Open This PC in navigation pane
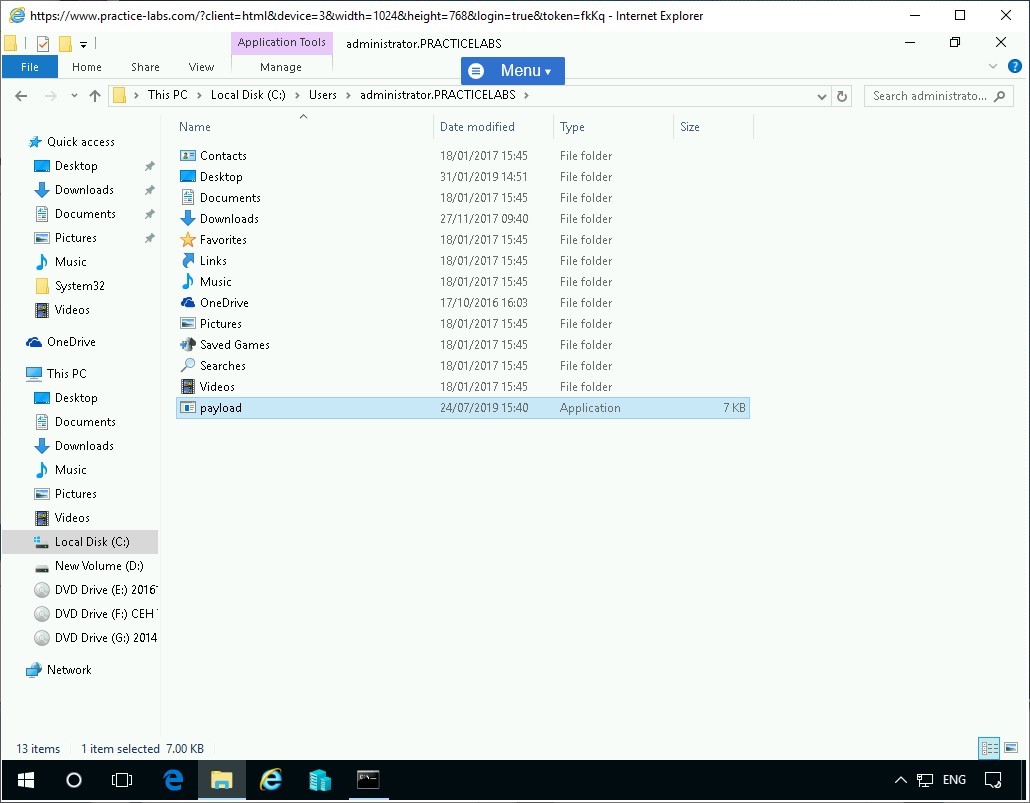The height and width of the screenshot is (803, 1030). point(66,374)
